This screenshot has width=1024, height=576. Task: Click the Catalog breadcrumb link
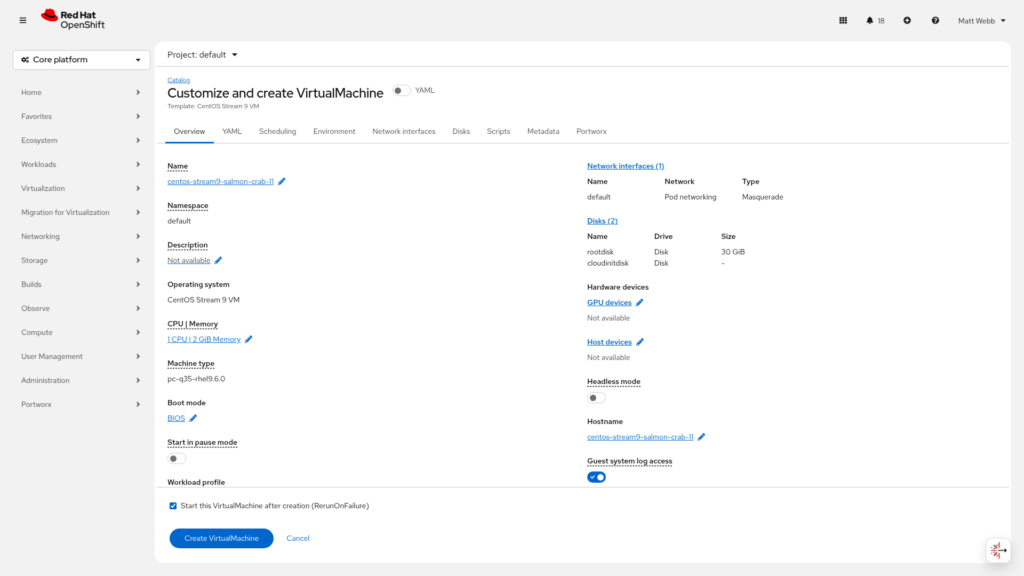178,79
